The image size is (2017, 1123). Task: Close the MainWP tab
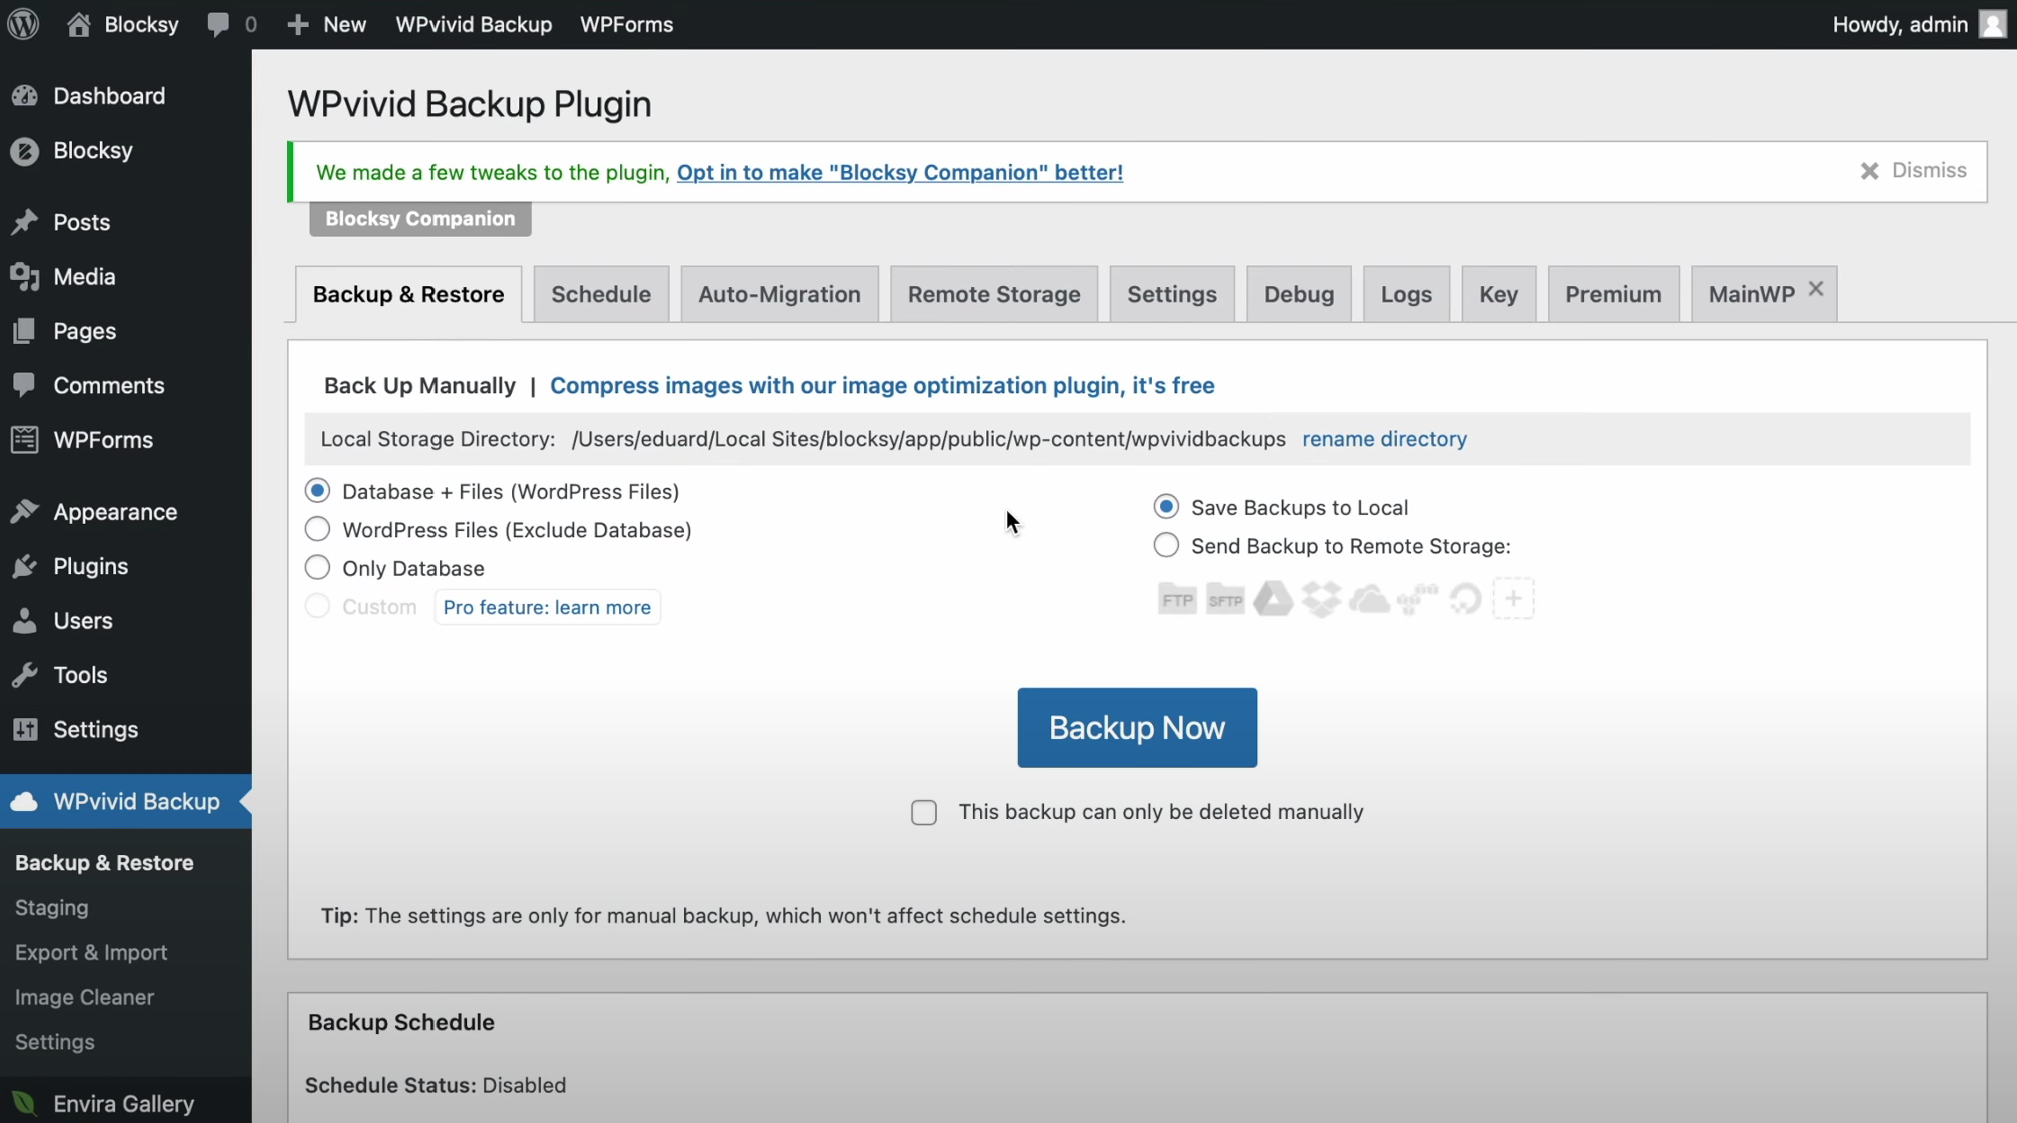click(x=1816, y=289)
